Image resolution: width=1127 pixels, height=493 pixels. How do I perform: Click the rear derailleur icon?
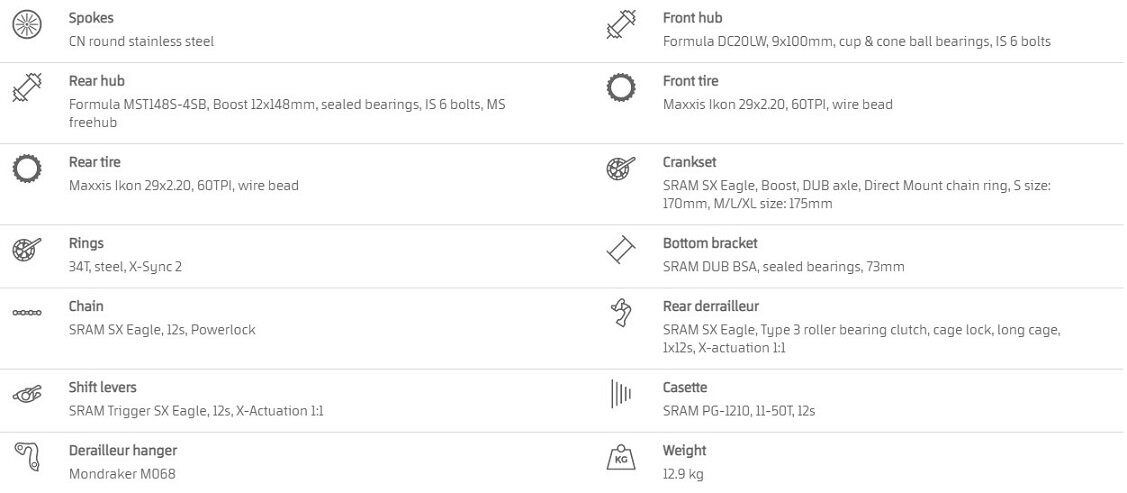pos(621,313)
